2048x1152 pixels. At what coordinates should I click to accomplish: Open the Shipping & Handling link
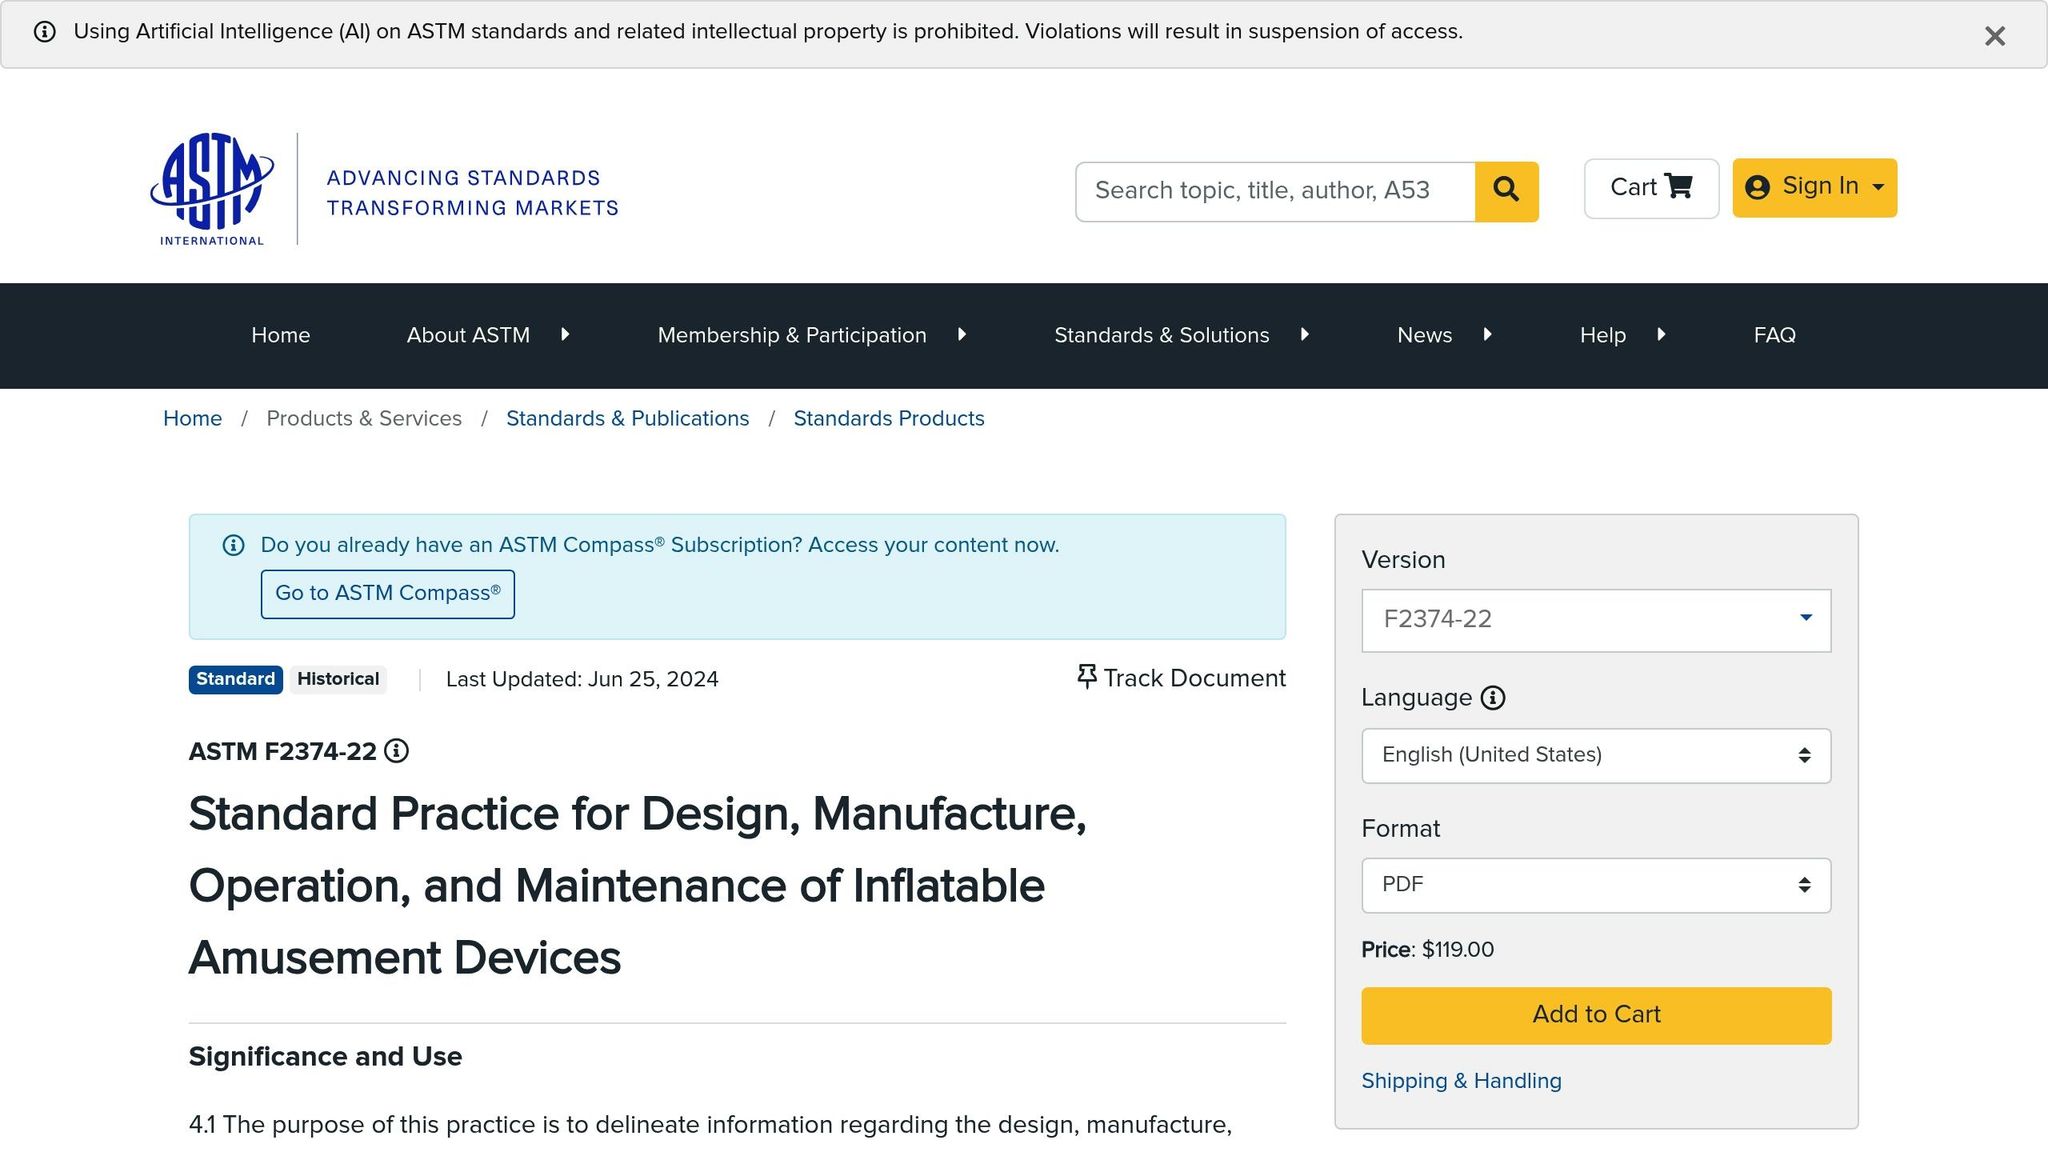(1461, 1080)
